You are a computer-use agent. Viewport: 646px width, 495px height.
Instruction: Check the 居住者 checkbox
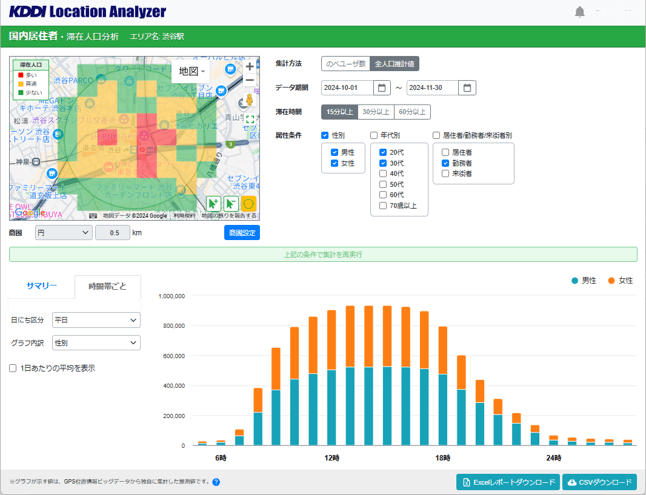point(445,152)
